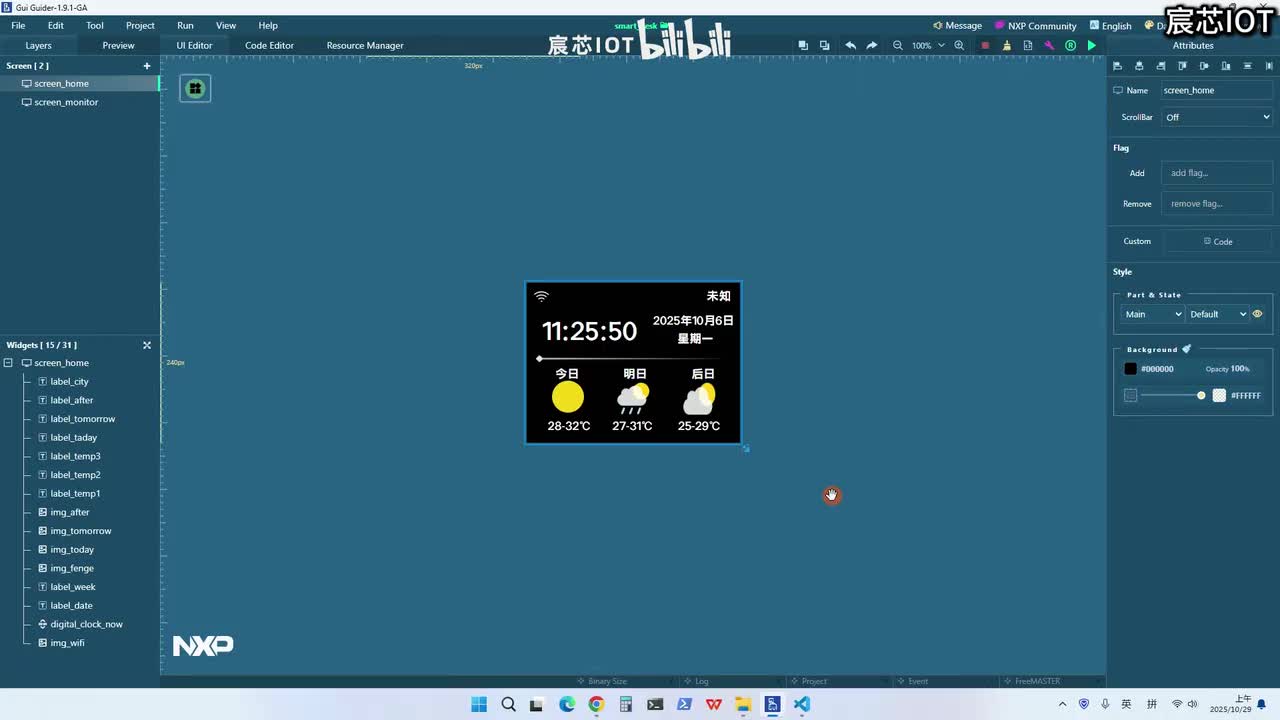
Task: Click the generate code file icon
Action: pyautogui.click(x=1028, y=45)
